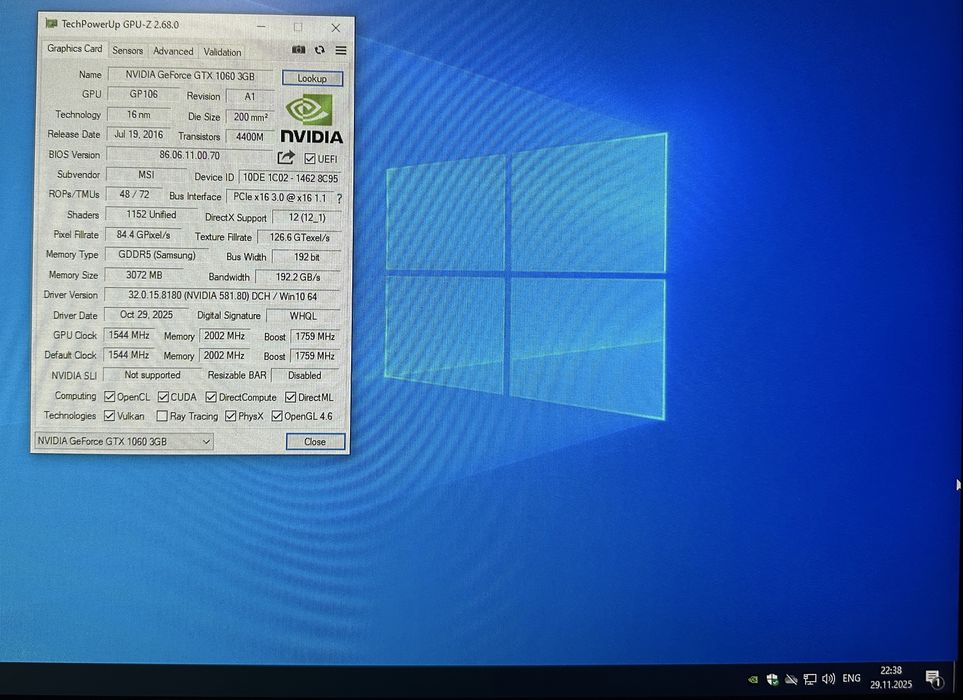Select the Graphics Card tab
This screenshot has width=963, height=700.
74,49
